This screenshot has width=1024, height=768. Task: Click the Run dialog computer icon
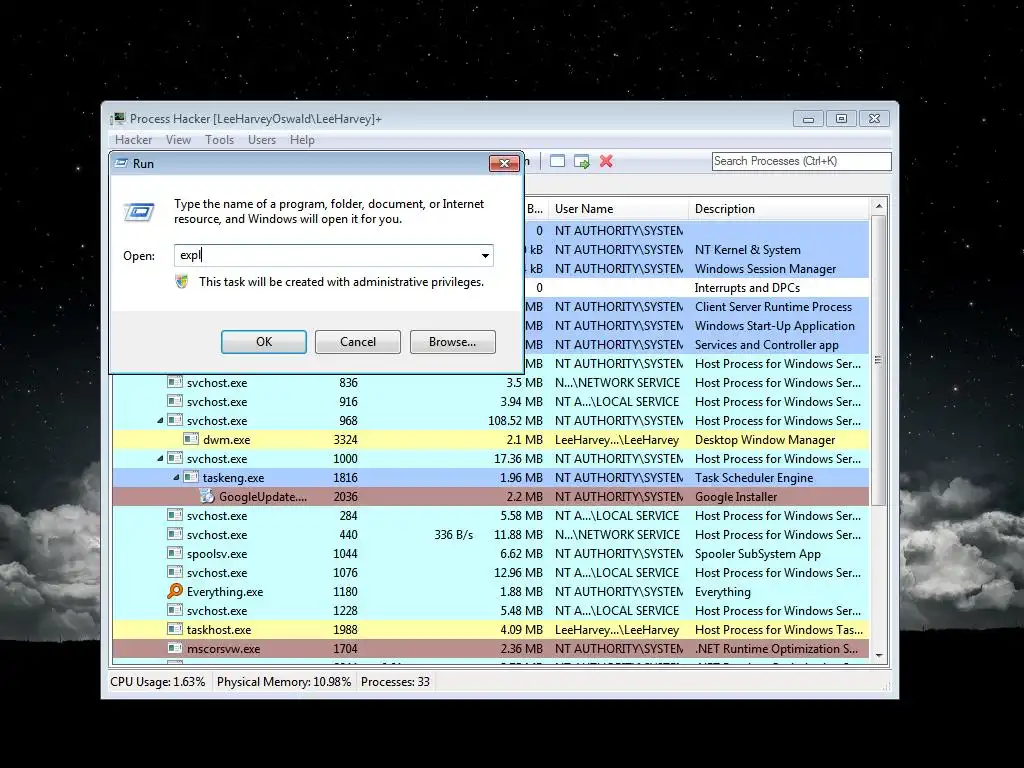[x=138, y=212]
